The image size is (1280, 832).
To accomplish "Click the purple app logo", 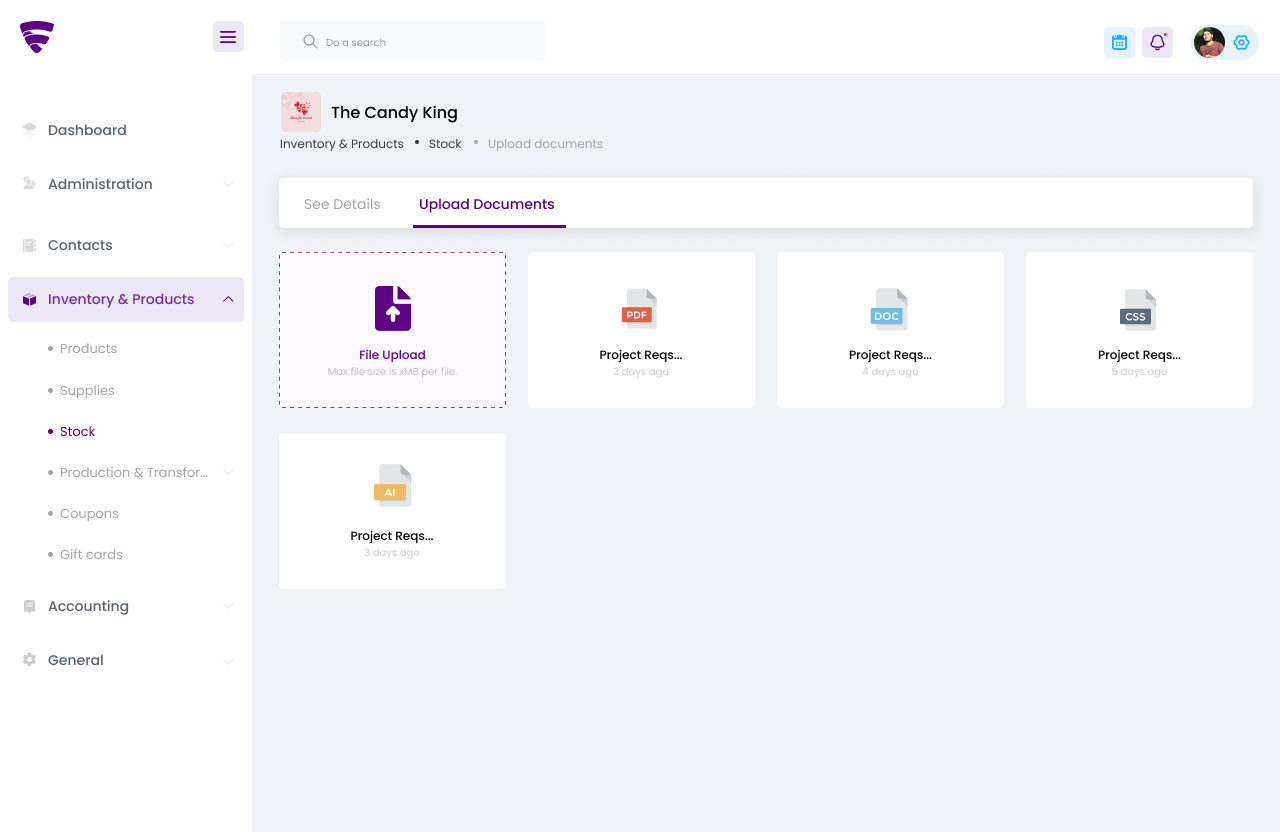I will [x=37, y=37].
